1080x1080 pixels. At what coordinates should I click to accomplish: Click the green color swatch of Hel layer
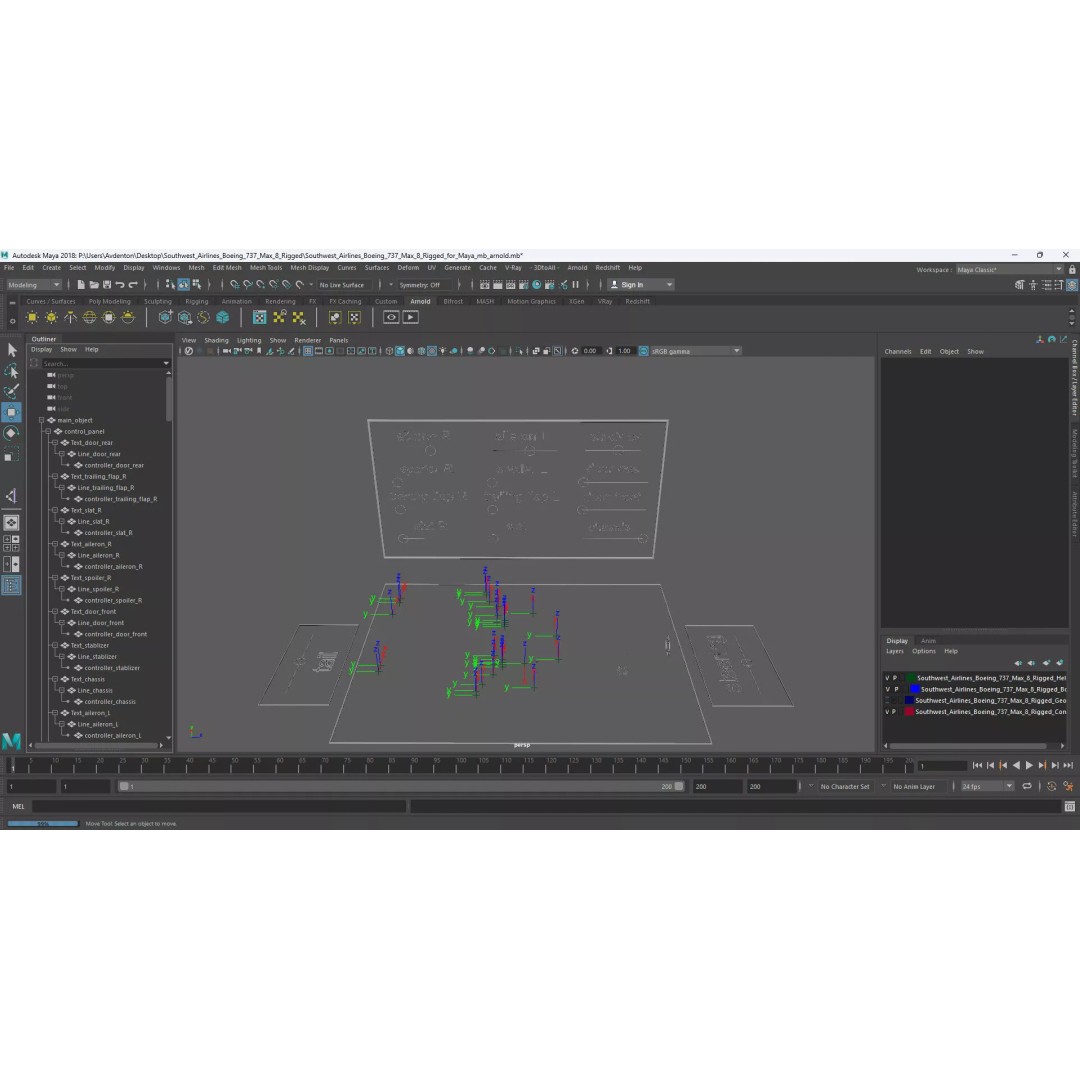click(x=911, y=678)
